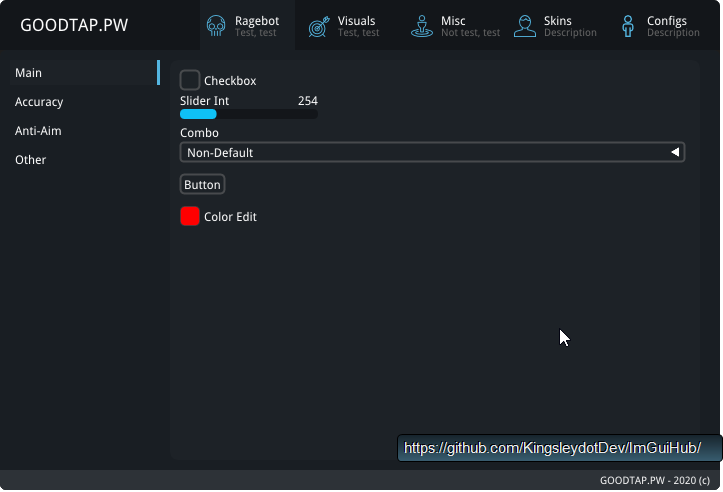Go to the Skins tab

click(556, 25)
